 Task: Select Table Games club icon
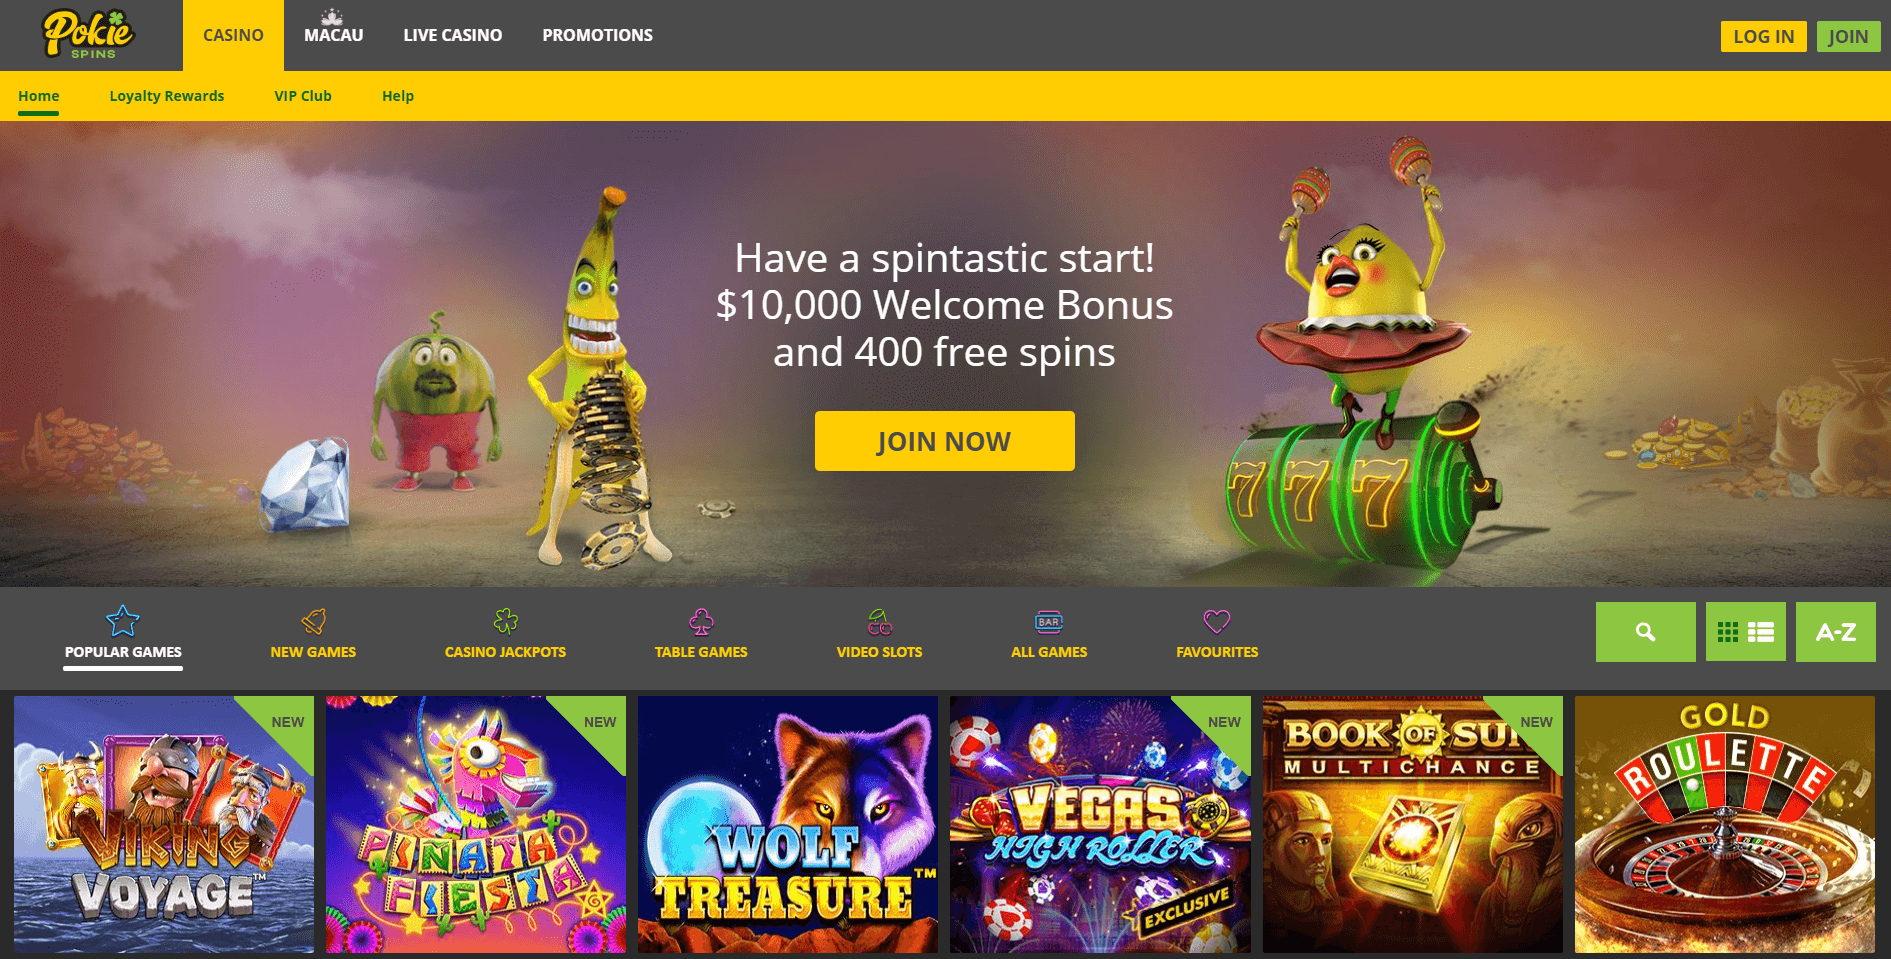[x=701, y=621]
